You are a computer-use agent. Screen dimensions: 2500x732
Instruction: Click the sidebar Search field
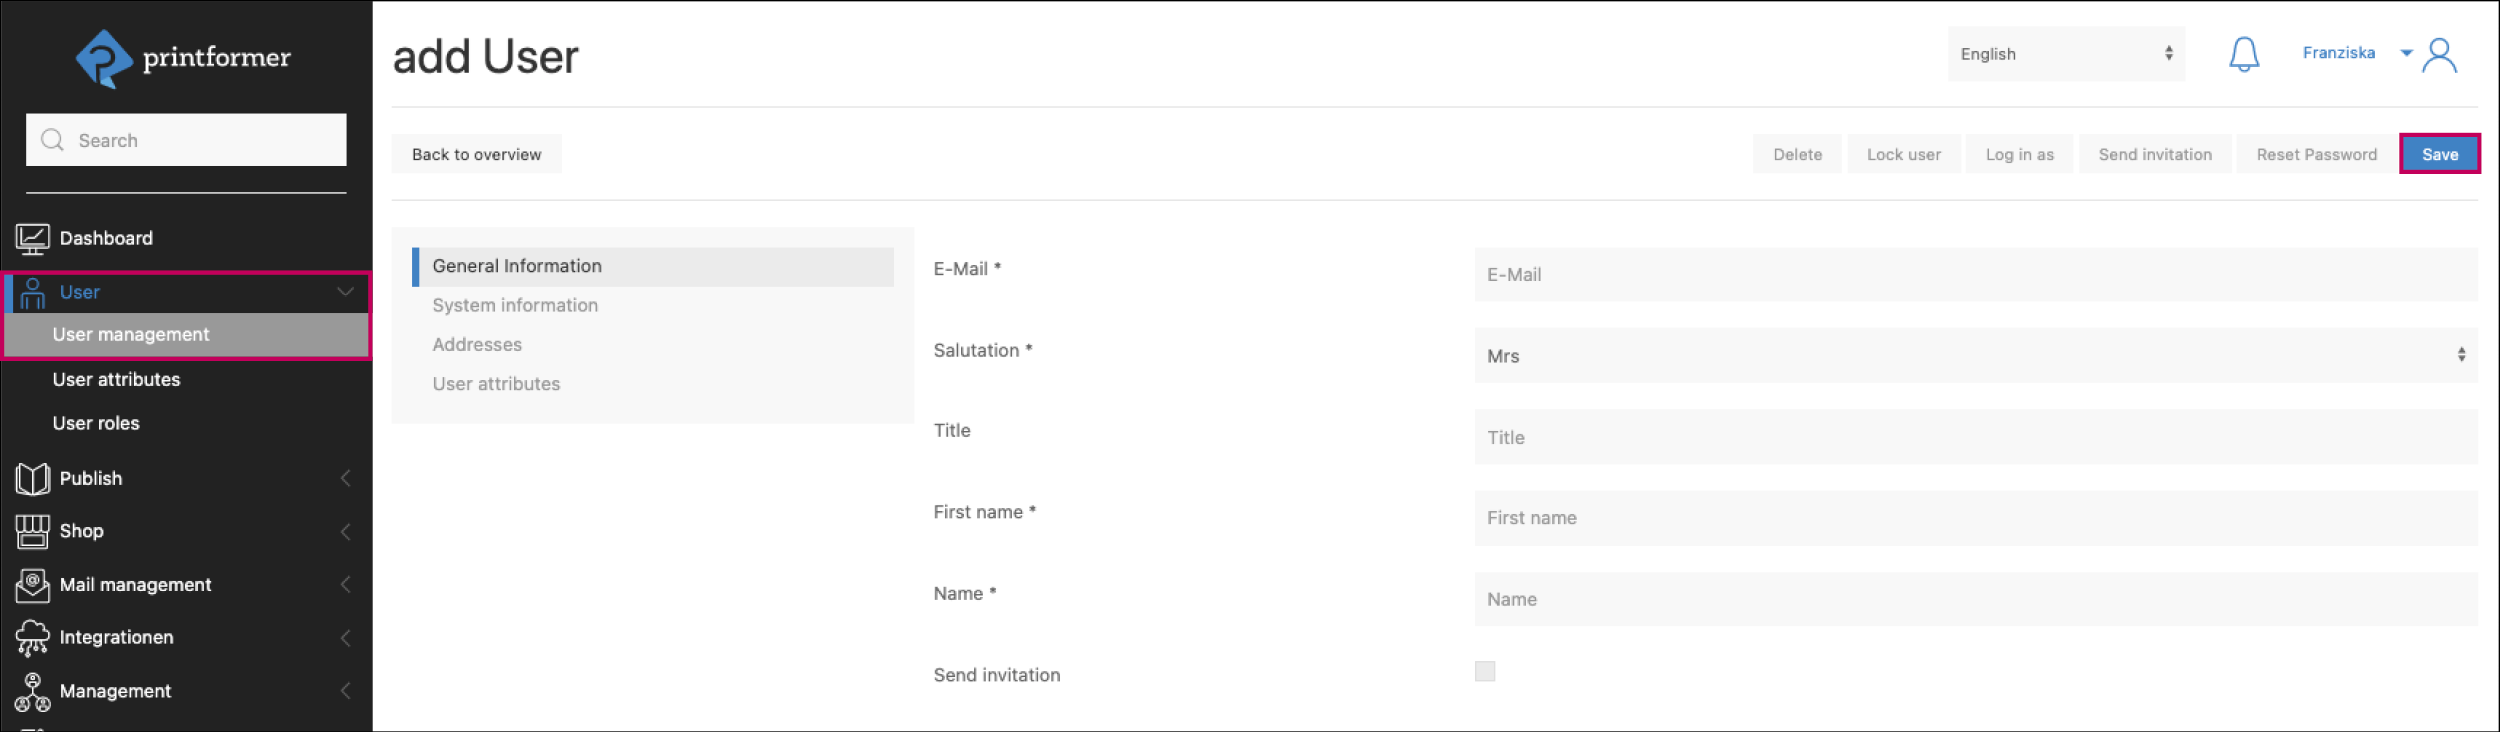[x=186, y=140]
